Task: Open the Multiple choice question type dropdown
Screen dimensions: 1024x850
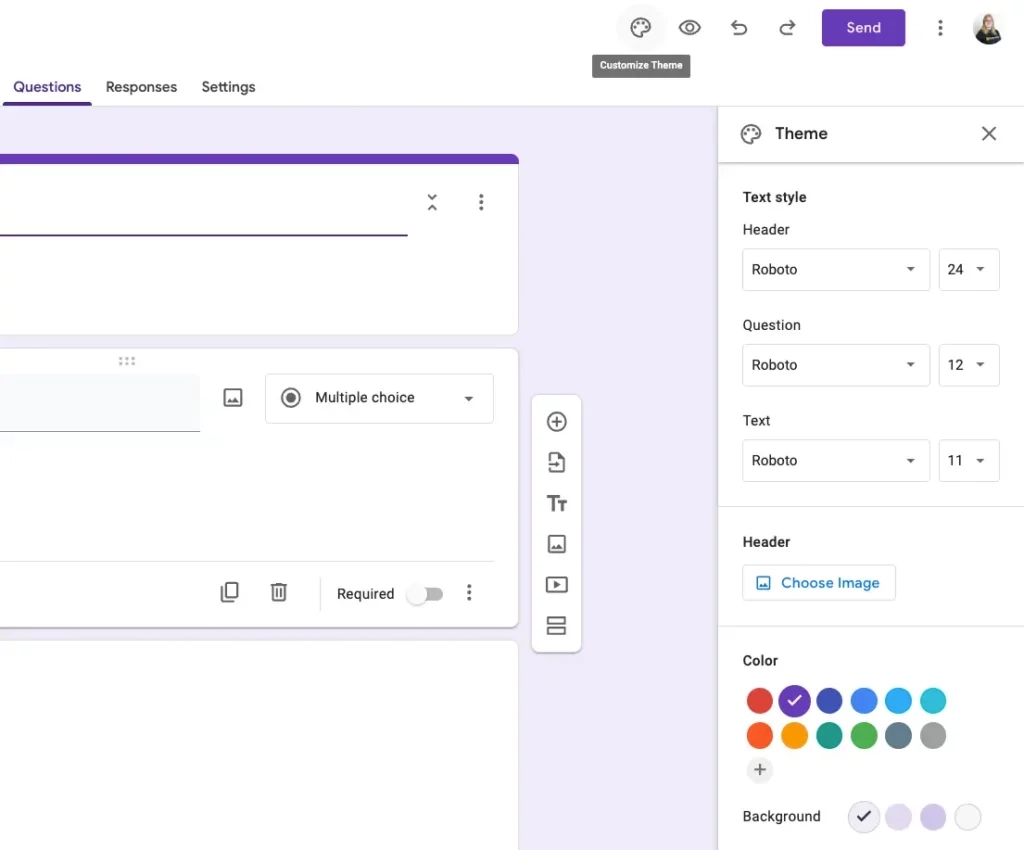Action: coord(379,398)
